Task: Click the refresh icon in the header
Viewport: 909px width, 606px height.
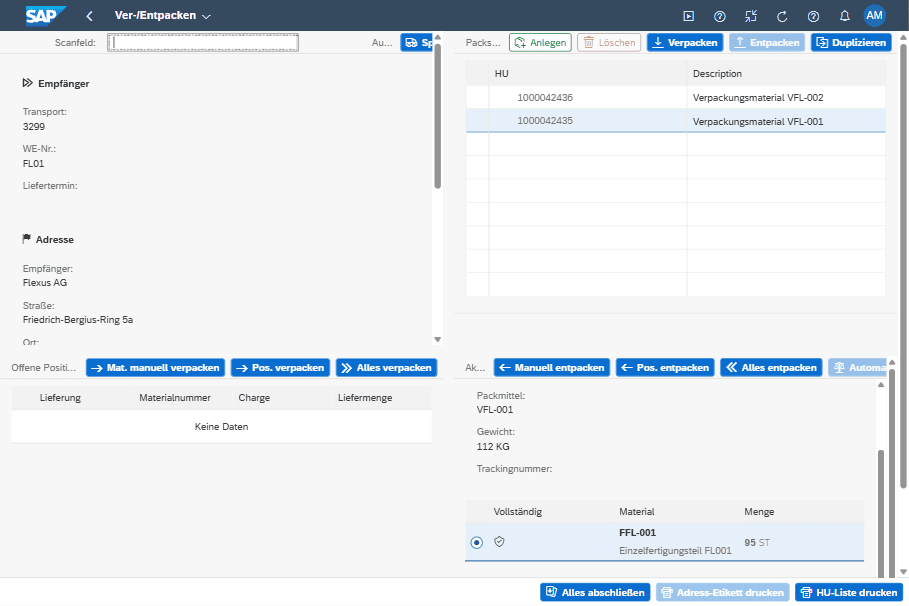Action: pyautogui.click(x=782, y=16)
